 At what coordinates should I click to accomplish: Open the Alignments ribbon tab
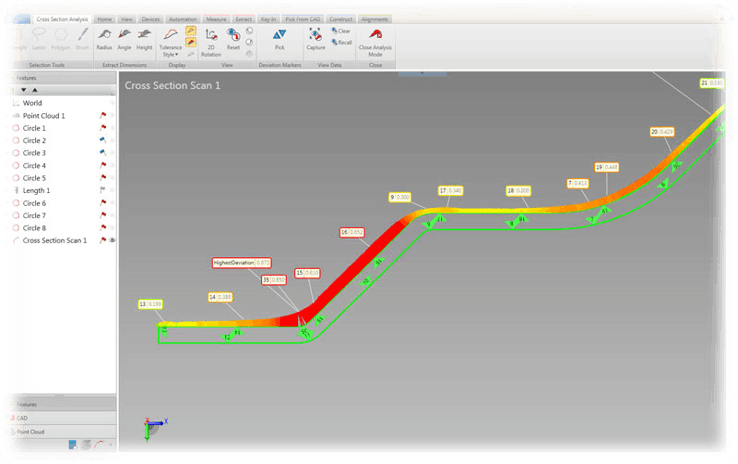(375, 19)
